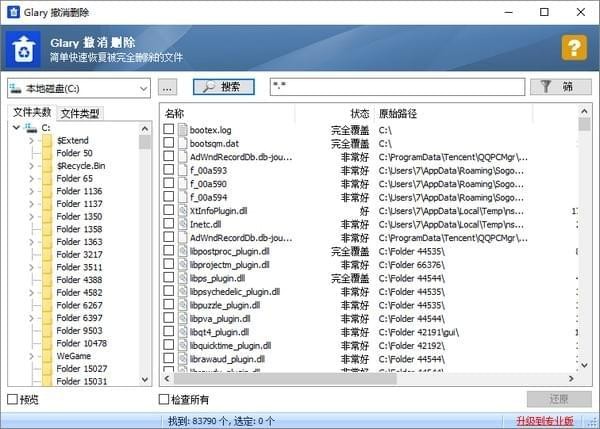The height and width of the screenshot is (429, 600).
Task: Click the dll icon of librawaud_plugin.dll
Action: [183, 359]
